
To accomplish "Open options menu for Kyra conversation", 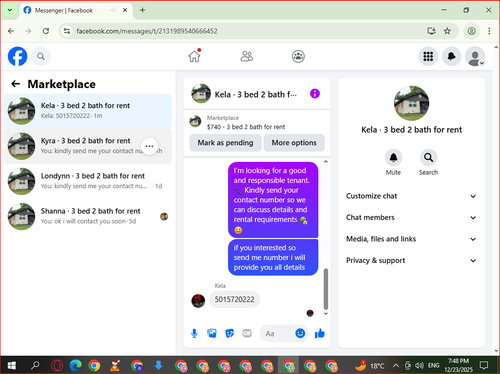I will [149, 146].
